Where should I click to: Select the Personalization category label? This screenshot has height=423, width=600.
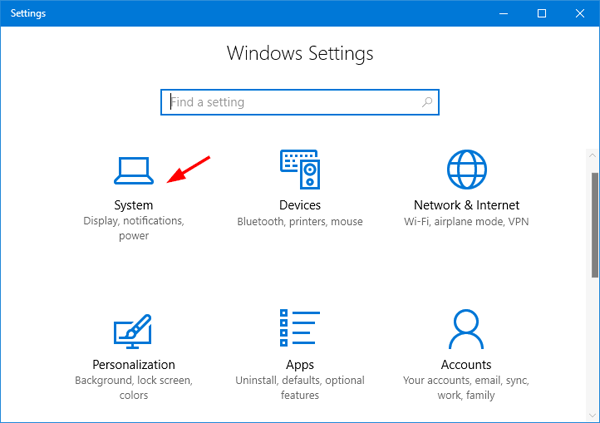click(x=133, y=365)
